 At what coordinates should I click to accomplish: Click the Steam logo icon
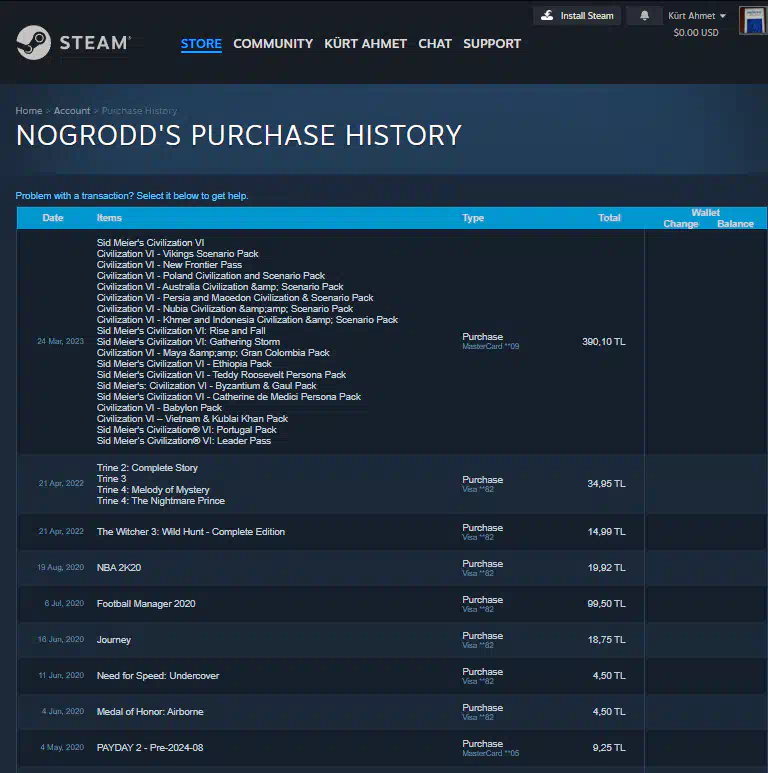point(34,42)
